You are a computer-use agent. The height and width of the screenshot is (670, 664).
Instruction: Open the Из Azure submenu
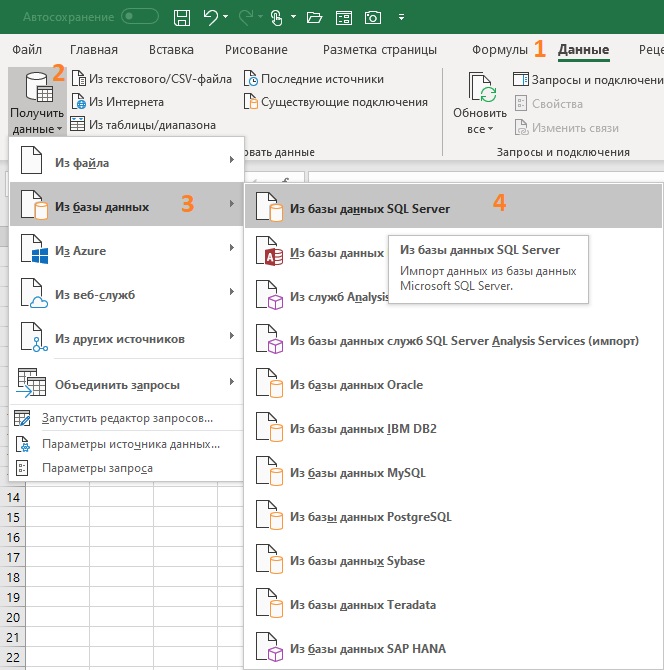click(126, 248)
